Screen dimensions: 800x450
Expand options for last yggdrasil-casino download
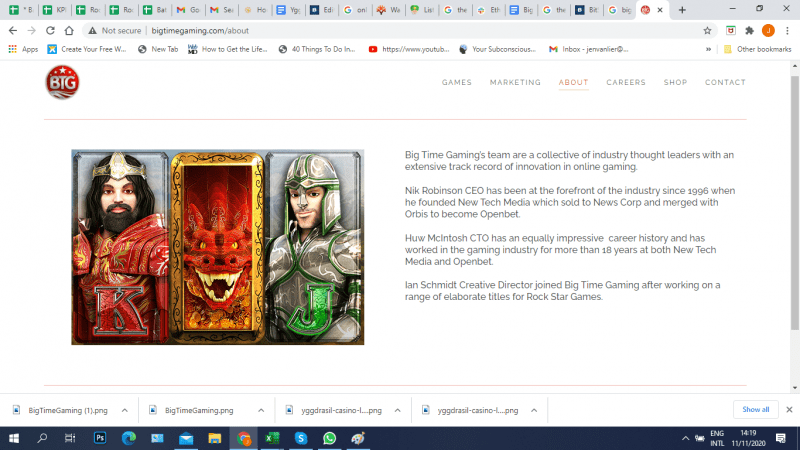(x=534, y=410)
